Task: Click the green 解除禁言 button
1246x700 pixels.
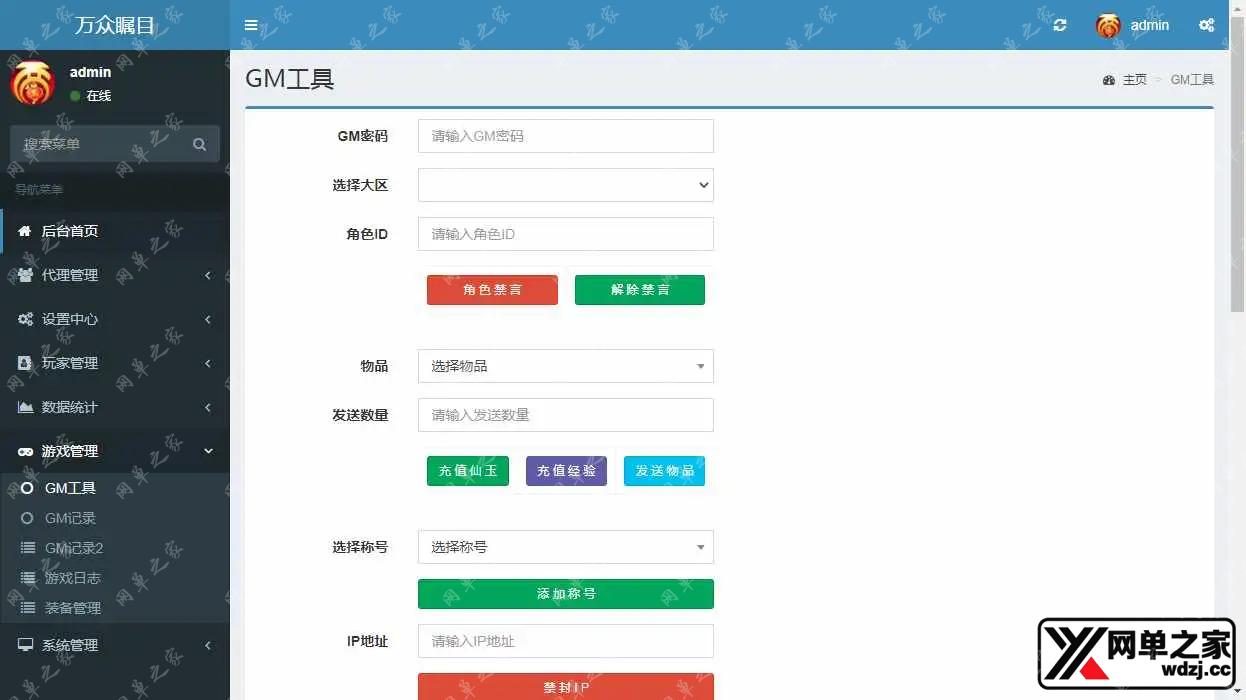Action: [x=639, y=290]
